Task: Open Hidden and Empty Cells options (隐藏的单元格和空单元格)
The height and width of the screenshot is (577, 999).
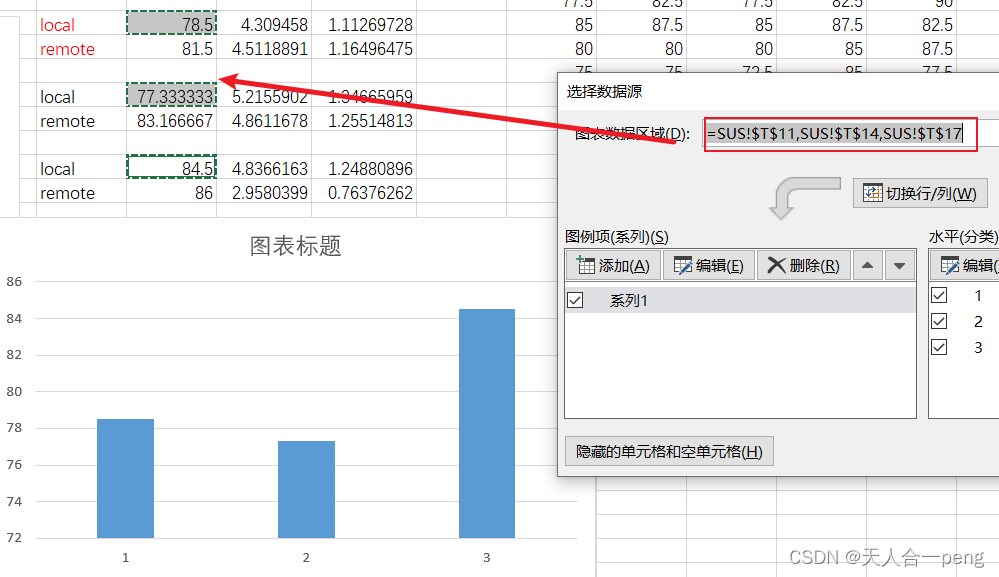Action: click(x=669, y=452)
